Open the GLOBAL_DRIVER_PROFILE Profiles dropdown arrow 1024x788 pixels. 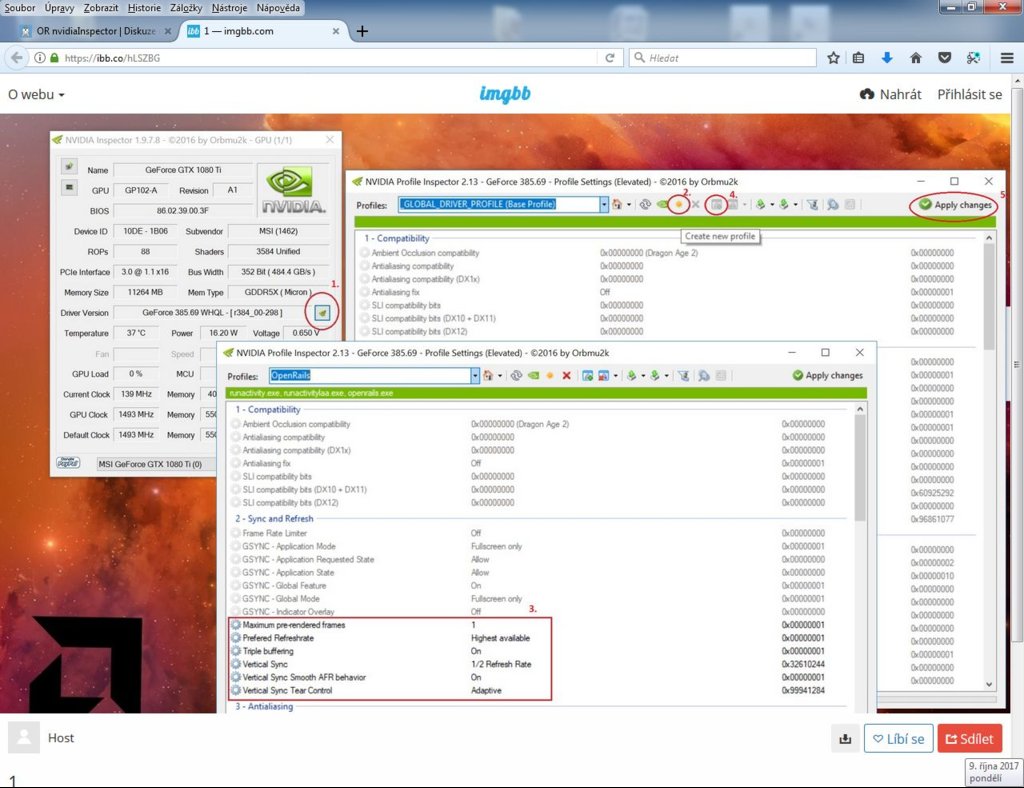click(x=604, y=204)
